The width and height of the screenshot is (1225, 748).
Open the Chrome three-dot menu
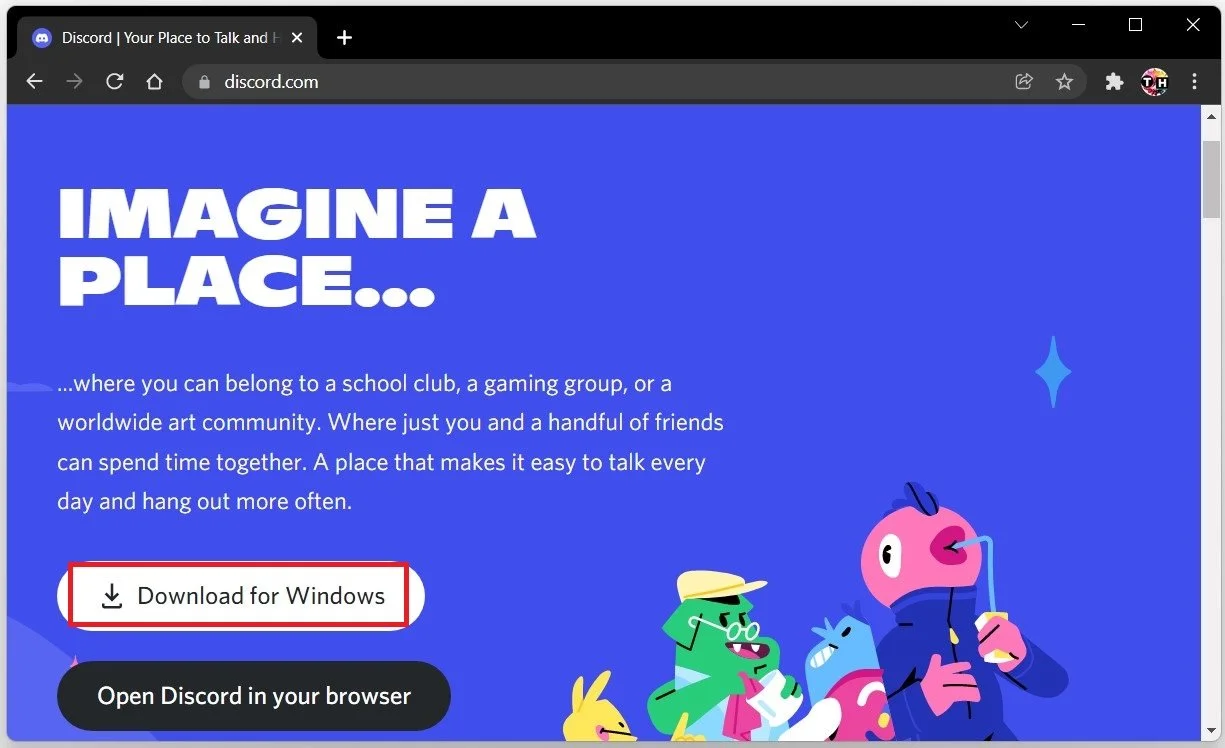coord(1194,82)
